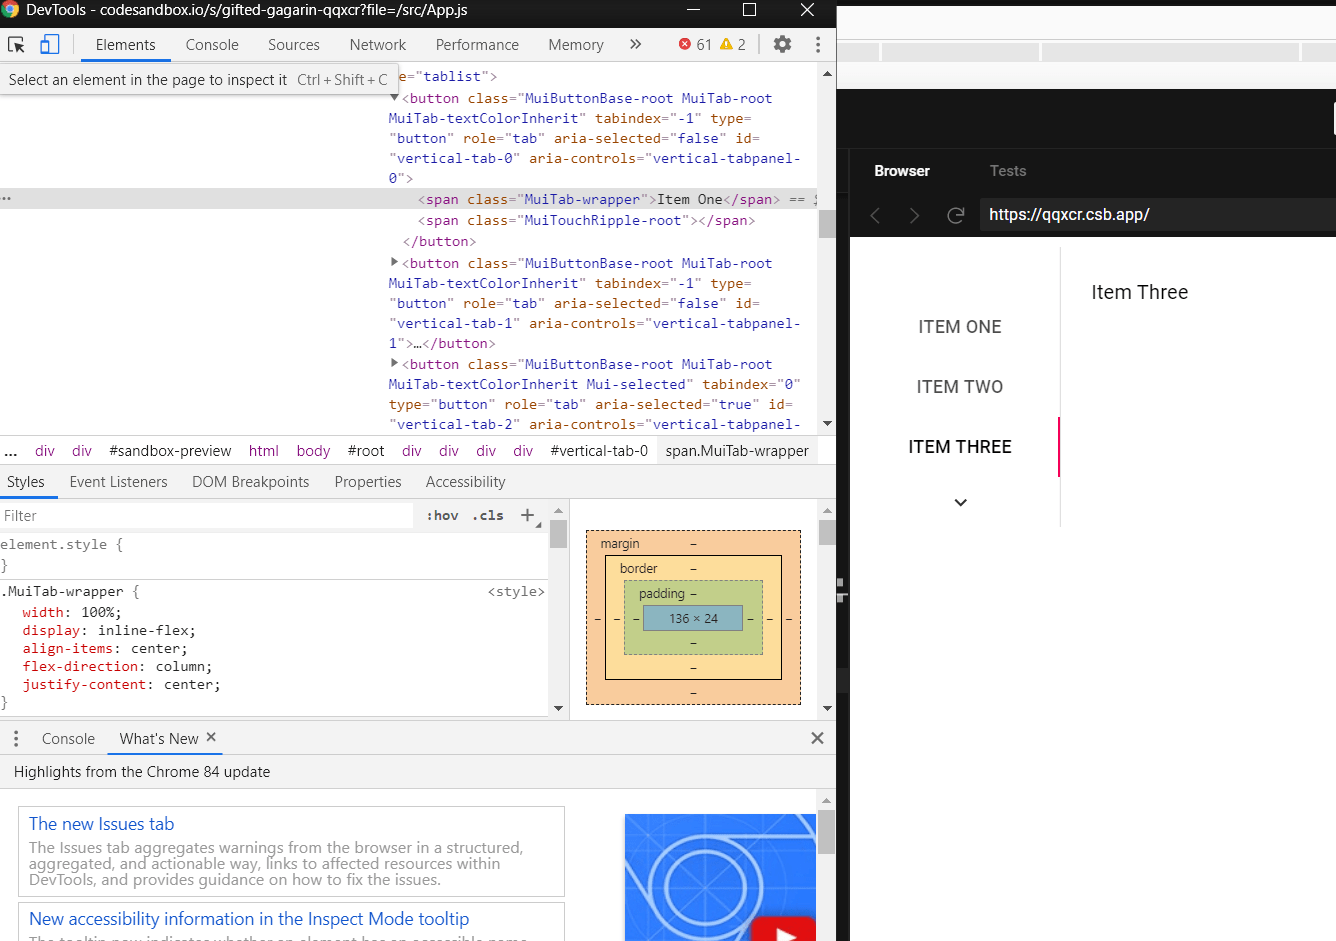Select the inspect element tool

pos(15,44)
